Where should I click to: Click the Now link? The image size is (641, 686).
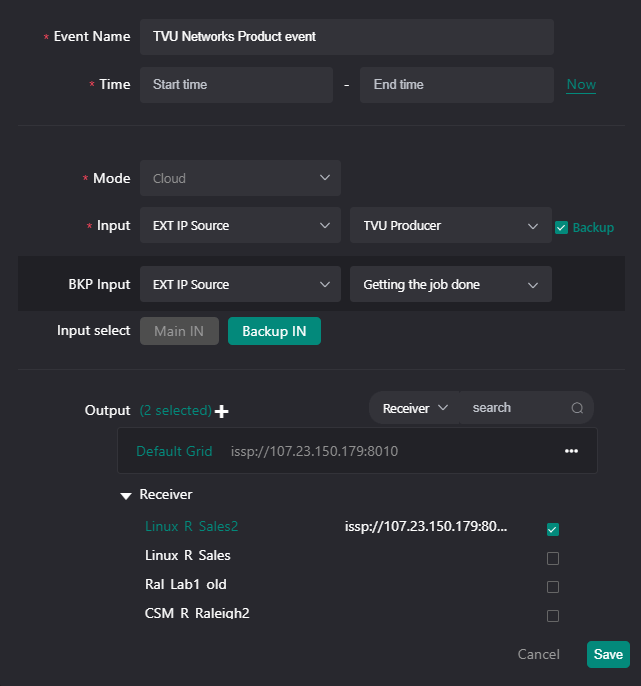pos(581,84)
